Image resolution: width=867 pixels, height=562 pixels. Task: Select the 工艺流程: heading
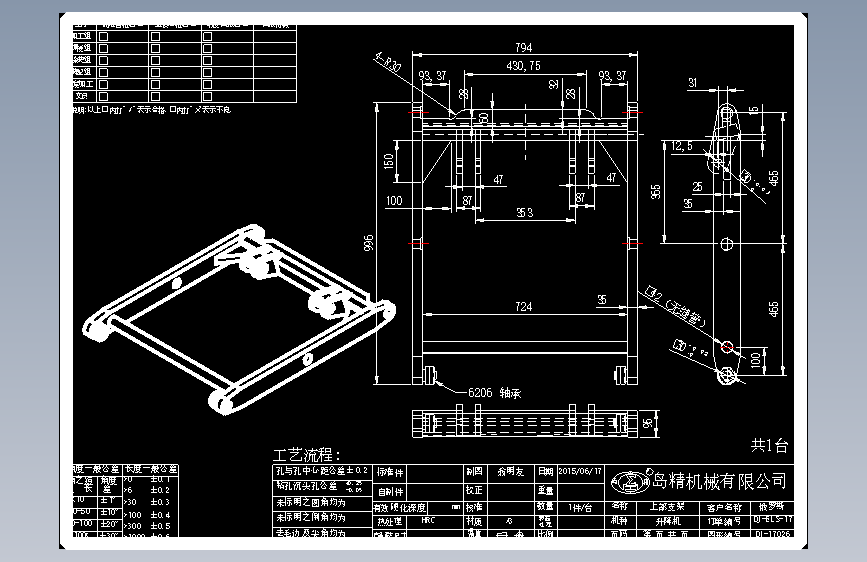pyautogui.click(x=307, y=455)
